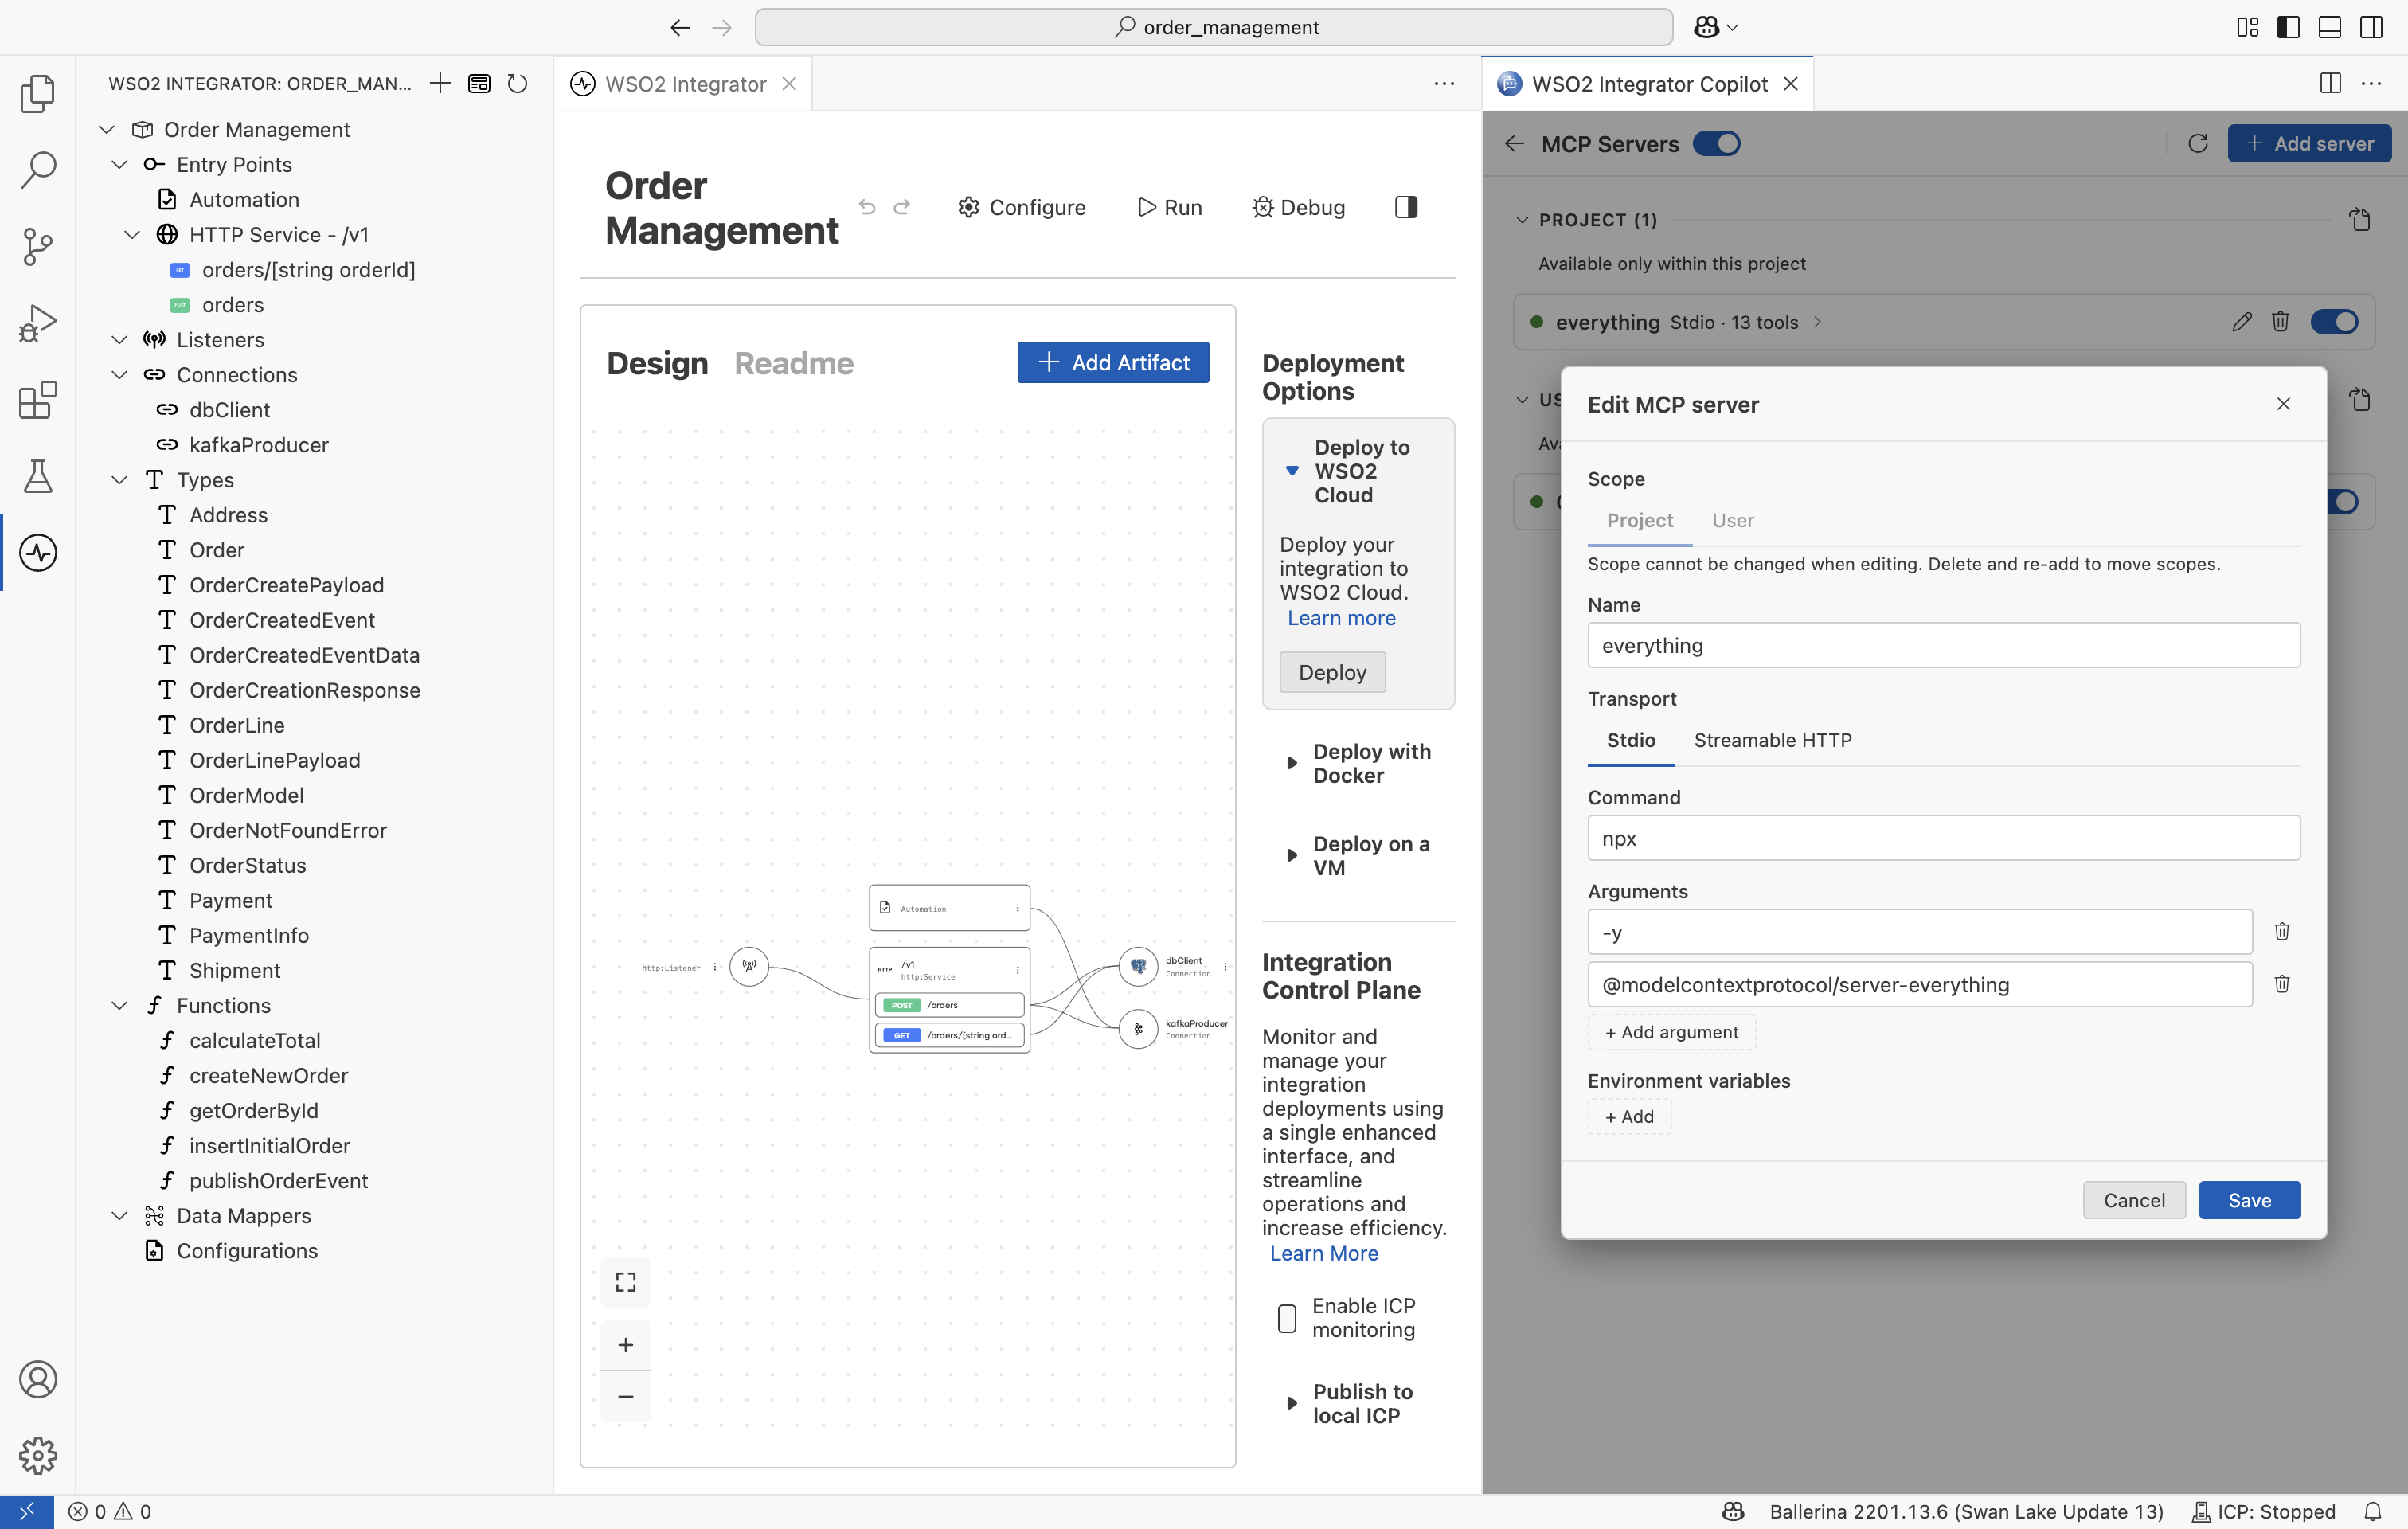
Task: Select the WSO2 Integrator editor tab
Action: coord(685,84)
